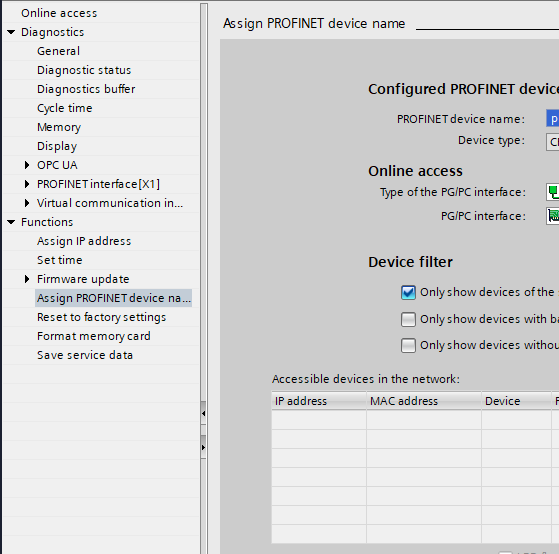Select Assign PROFINET device name entry
The width and height of the screenshot is (559, 554).
[113, 298]
